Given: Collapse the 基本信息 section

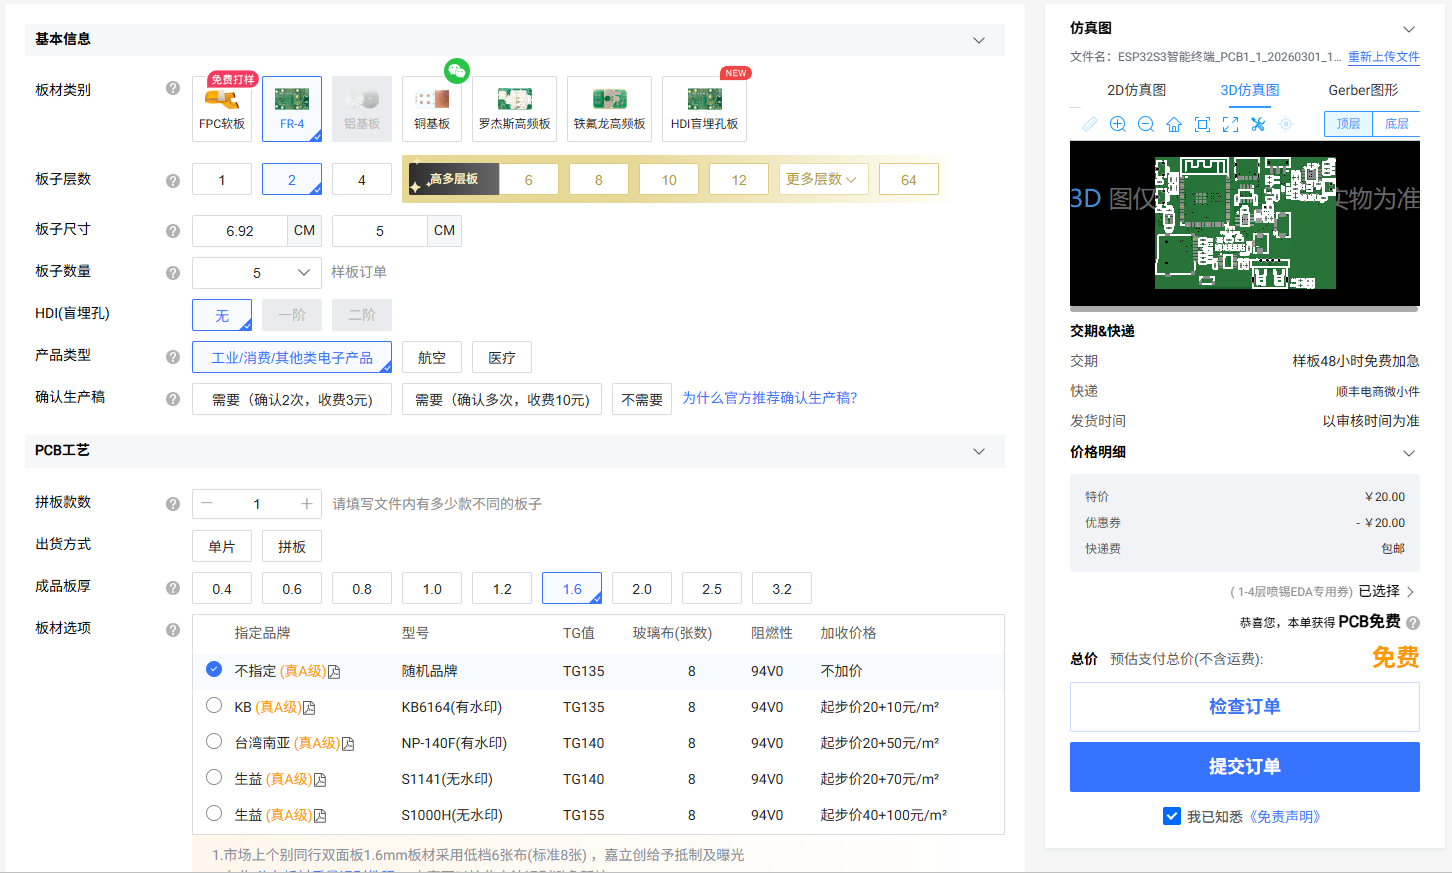Looking at the screenshot, I should pyautogui.click(x=979, y=40).
